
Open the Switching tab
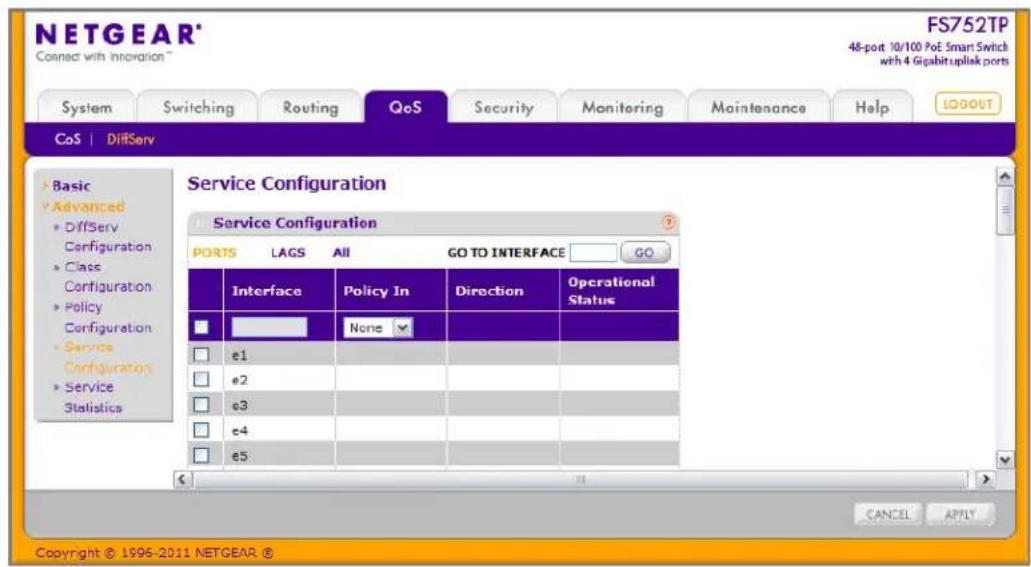tap(199, 108)
